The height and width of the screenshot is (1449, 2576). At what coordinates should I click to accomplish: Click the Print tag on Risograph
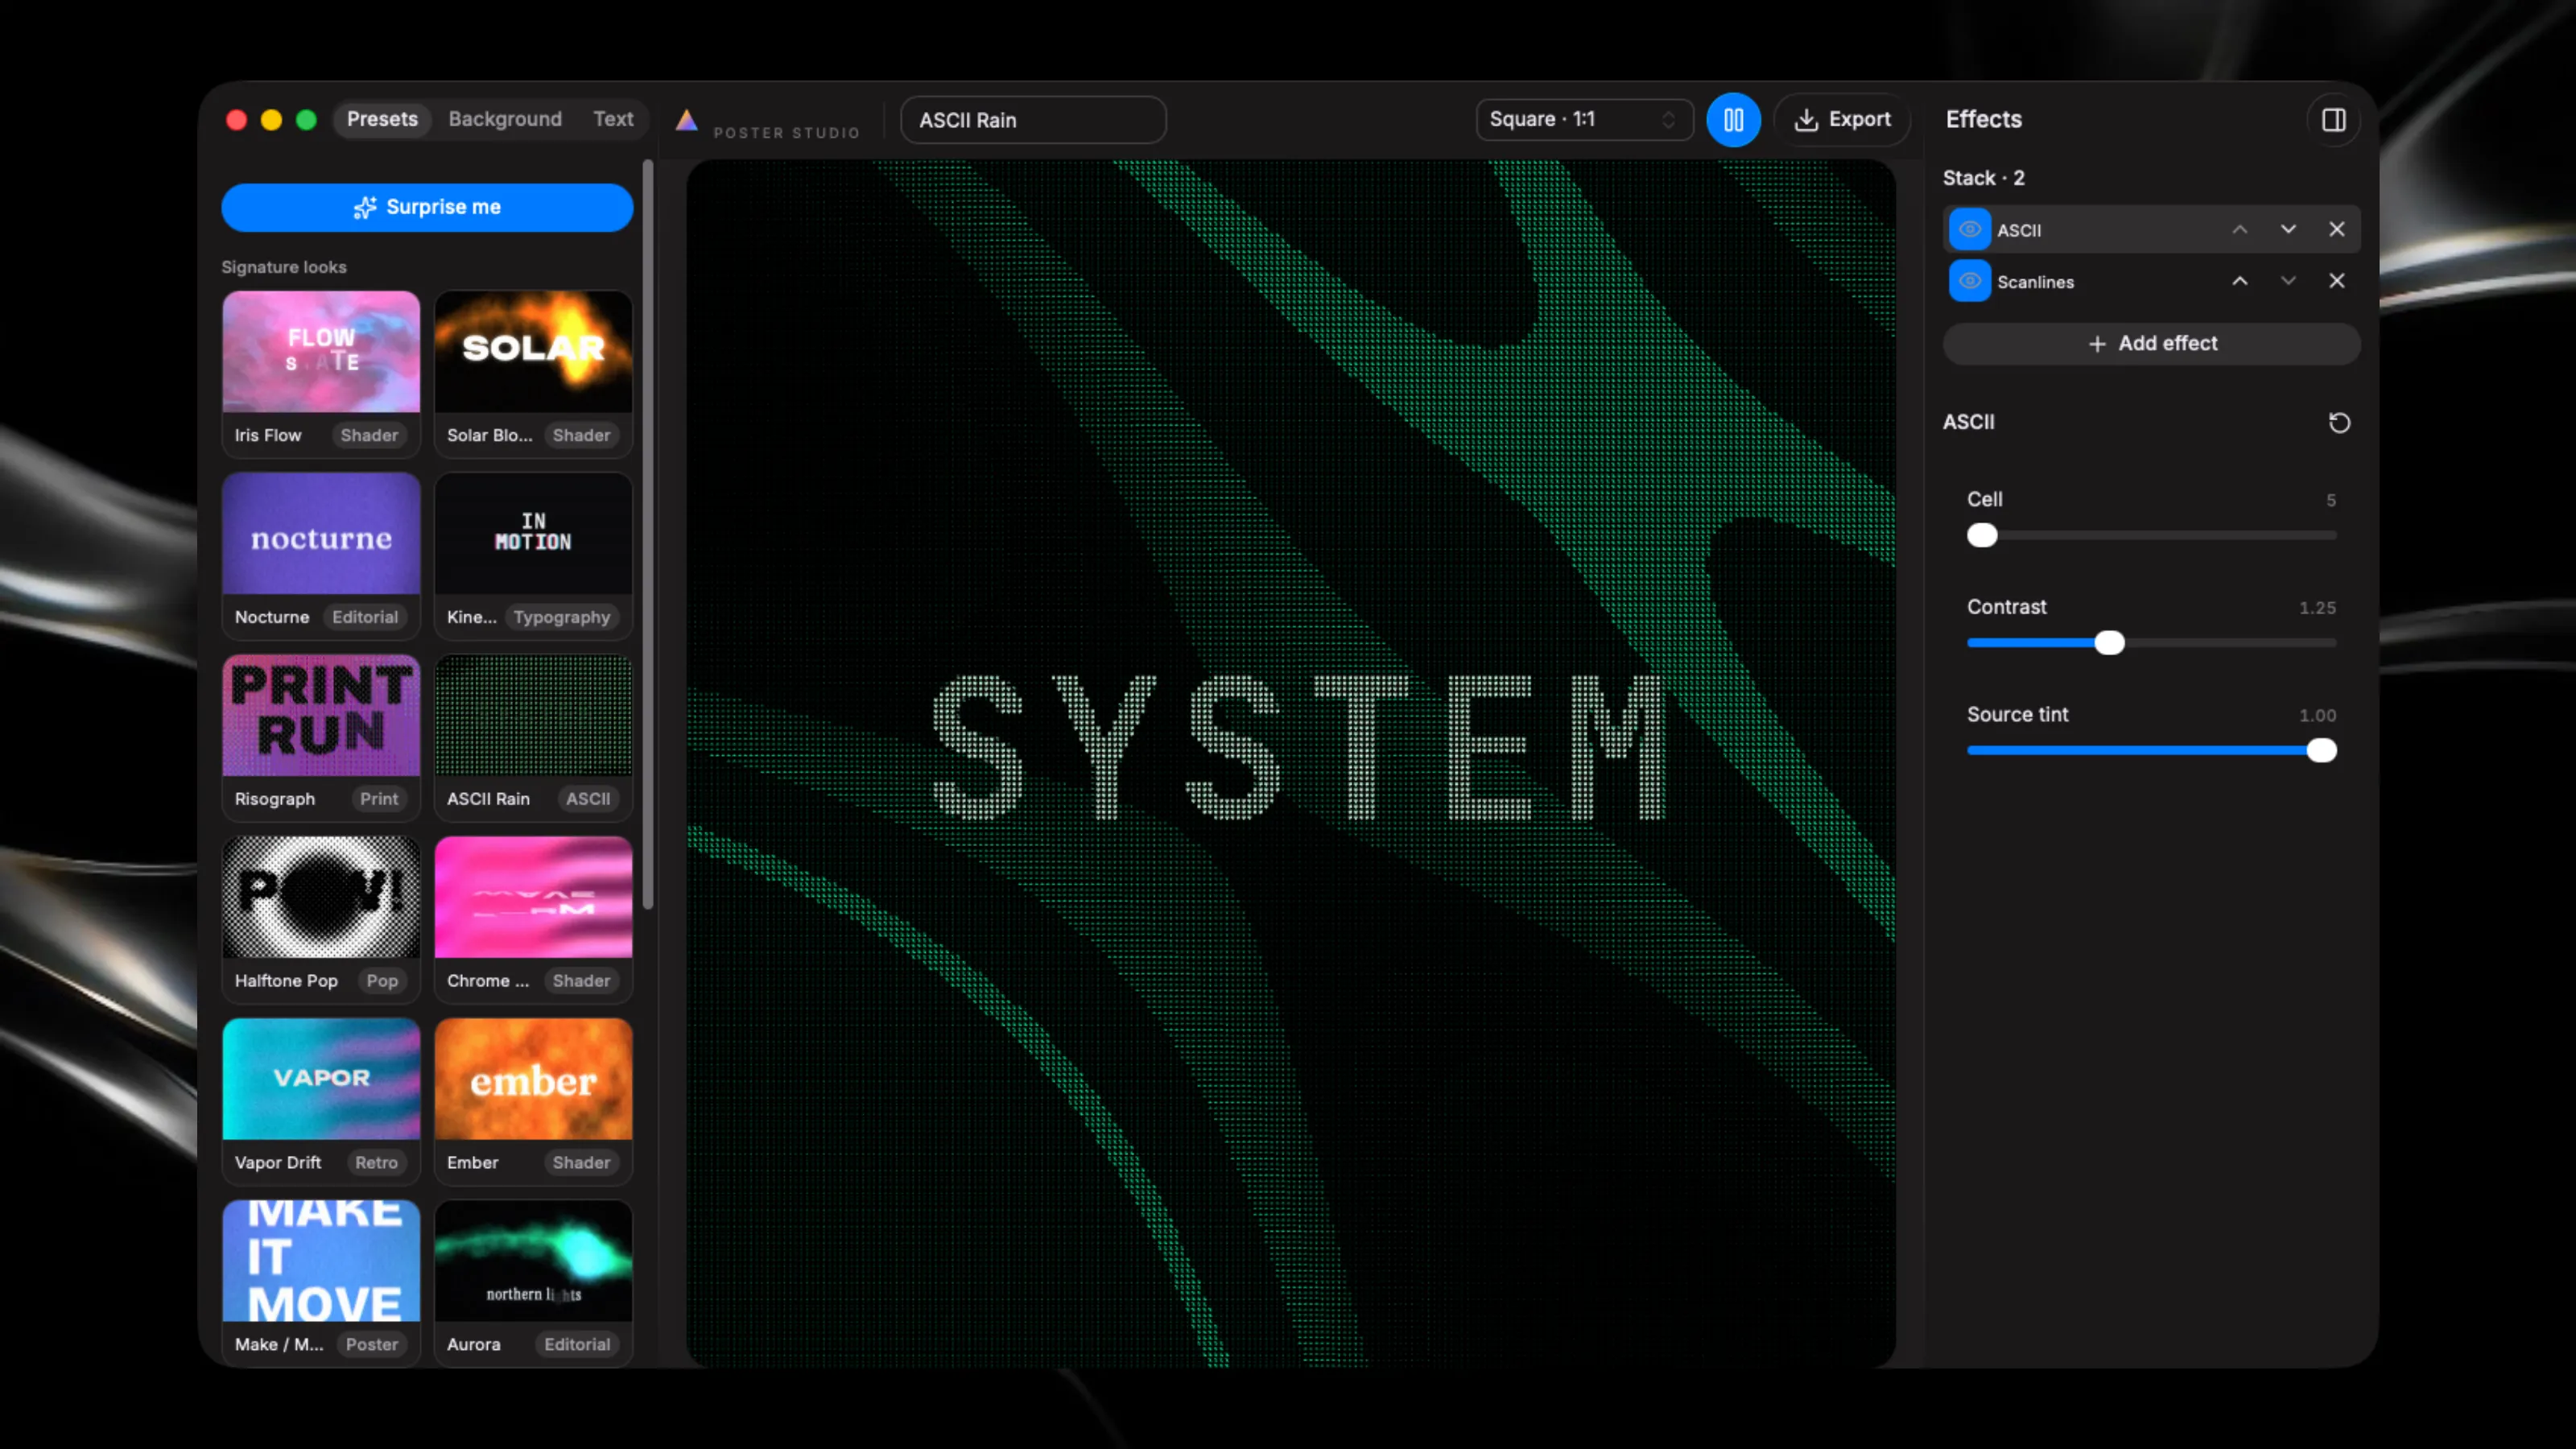(x=379, y=800)
